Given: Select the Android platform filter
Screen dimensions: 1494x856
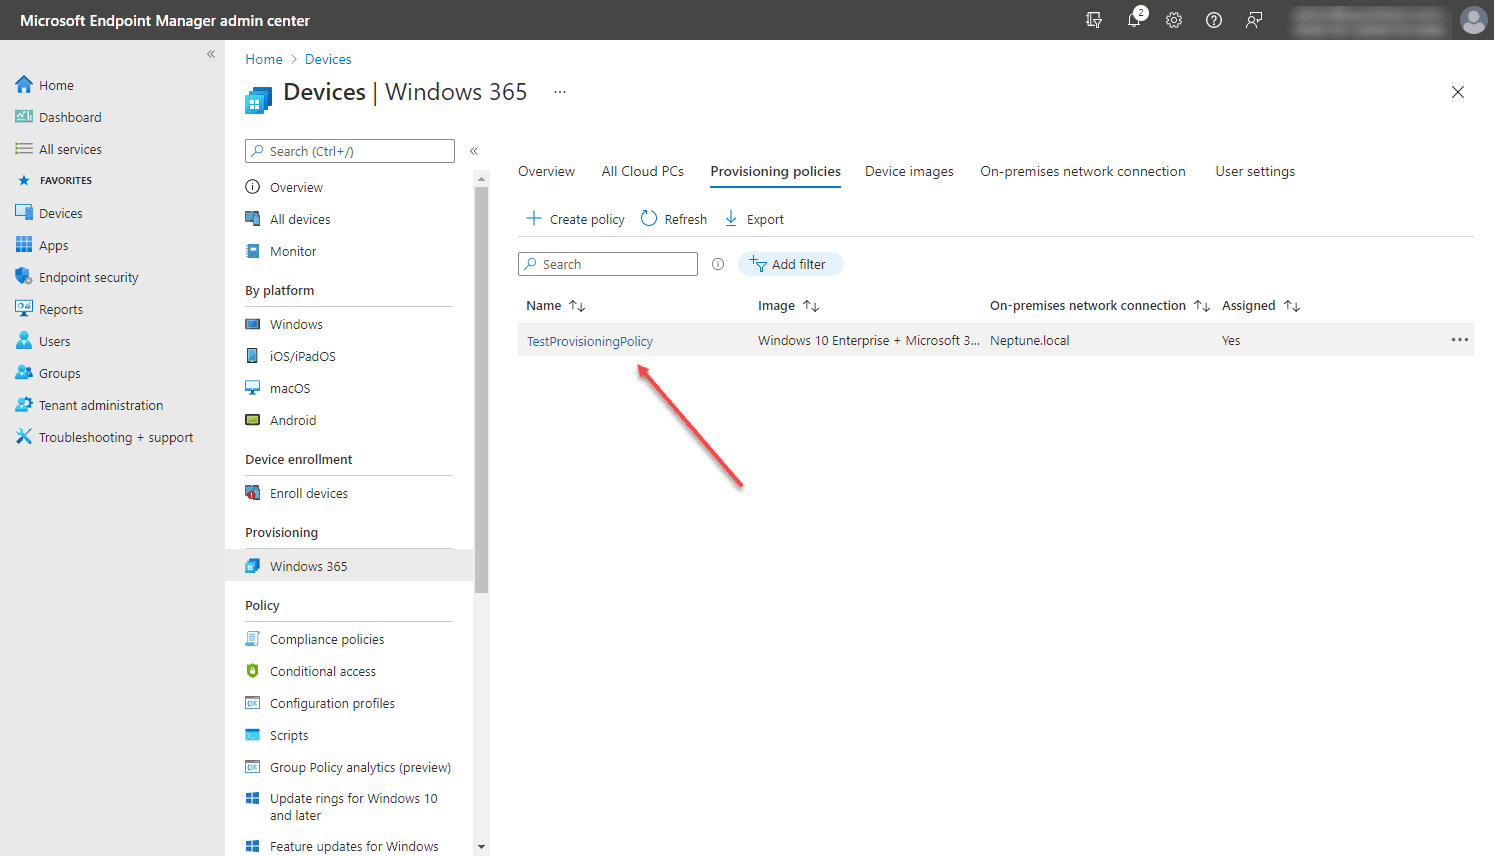Looking at the screenshot, I should [x=291, y=419].
